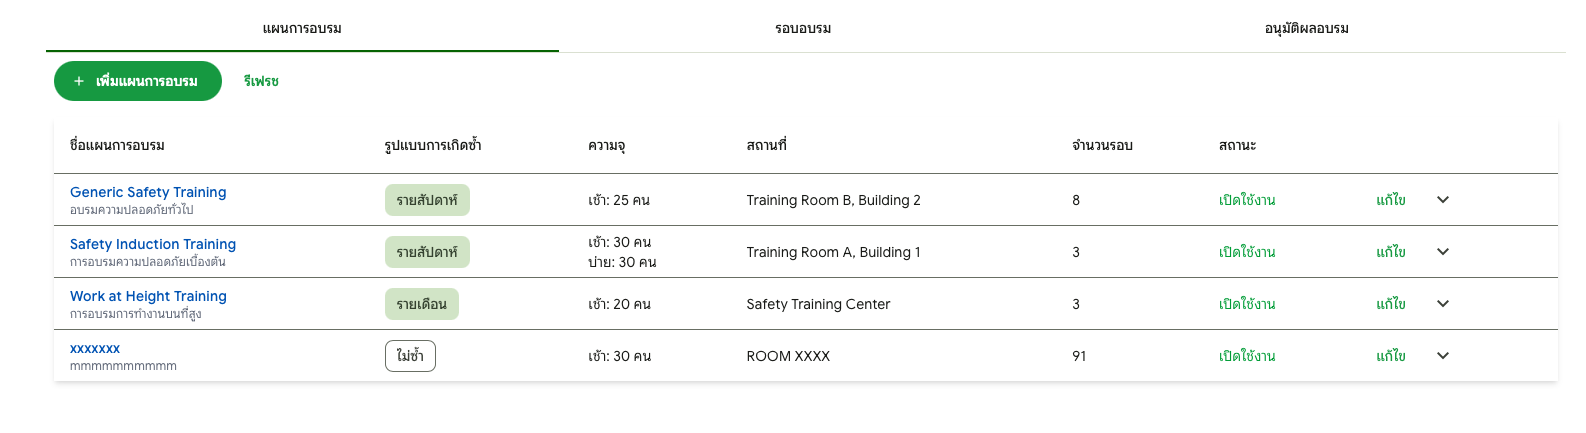Click the รายเดือน recurrence badge
The width and height of the screenshot is (1586, 433).
pyautogui.click(x=421, y=304)
